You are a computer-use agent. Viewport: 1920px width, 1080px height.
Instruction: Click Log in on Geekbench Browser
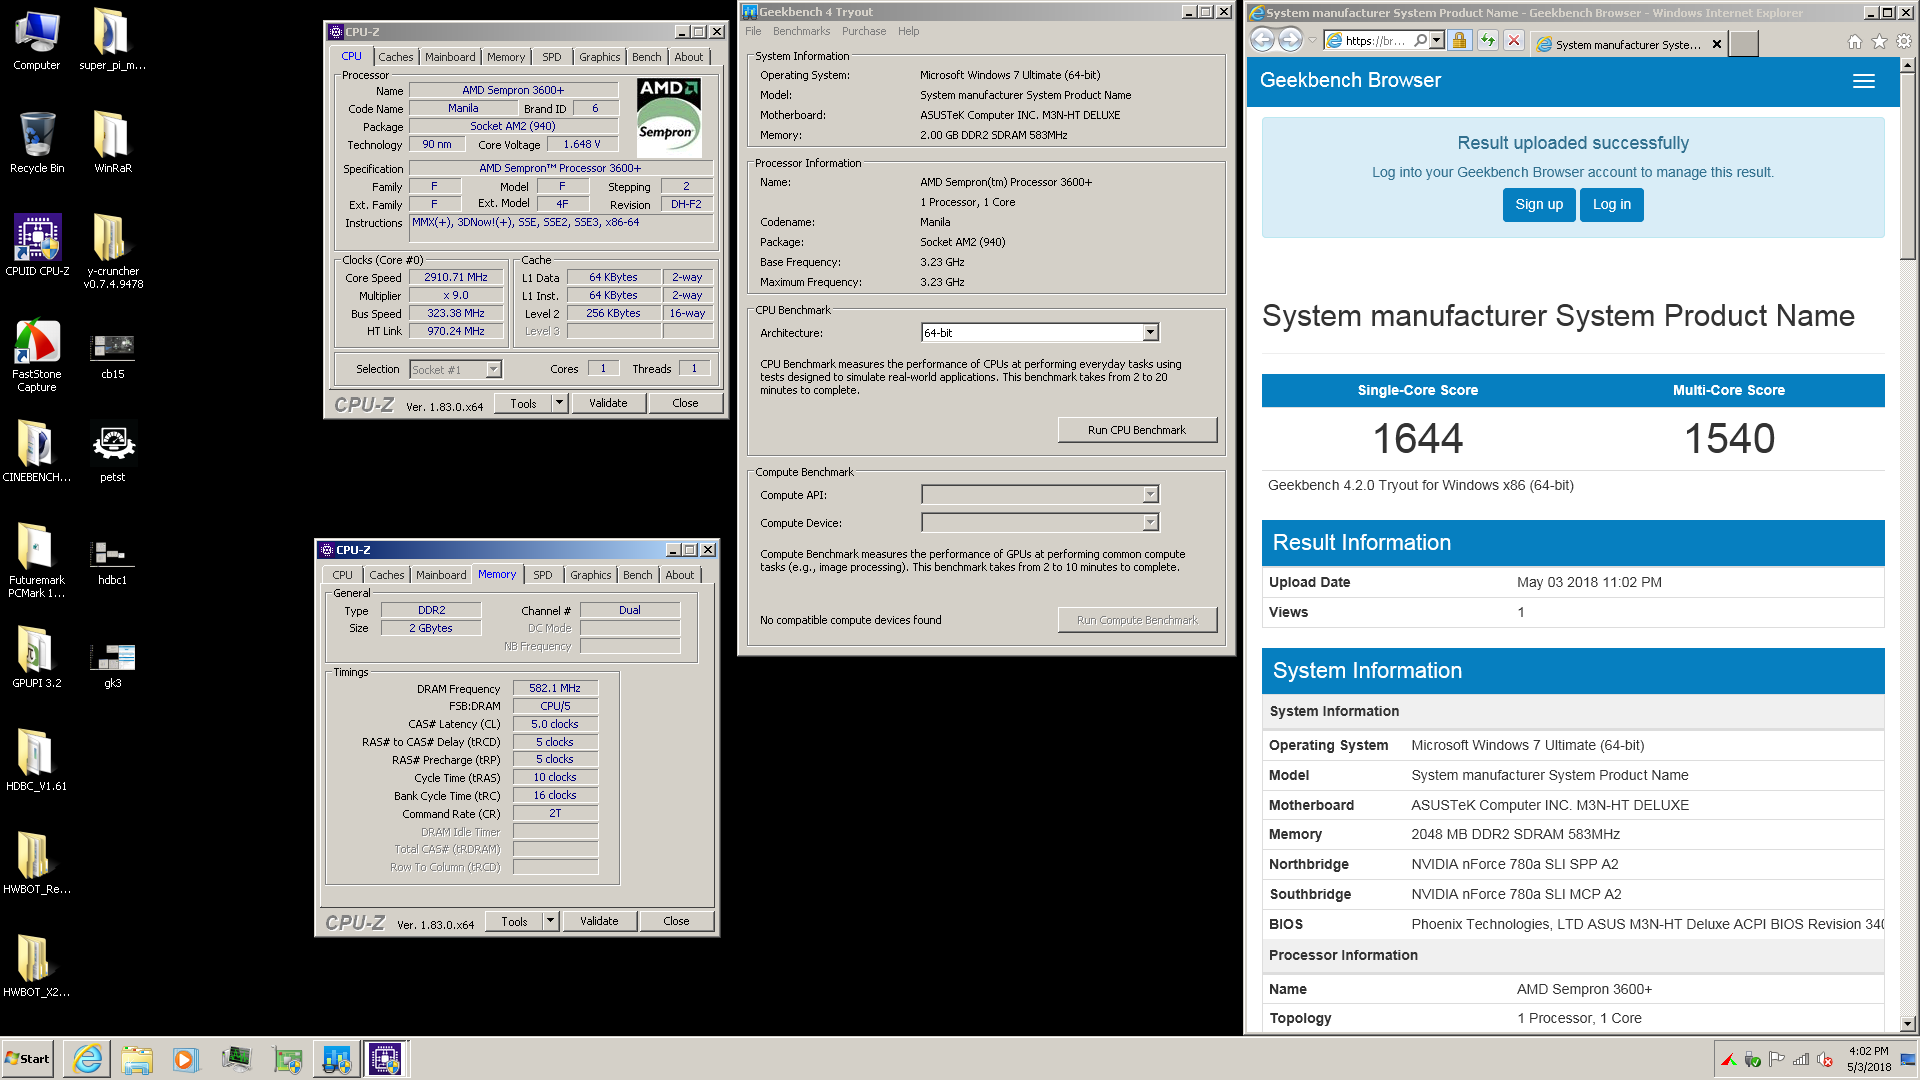(1612, 205)
